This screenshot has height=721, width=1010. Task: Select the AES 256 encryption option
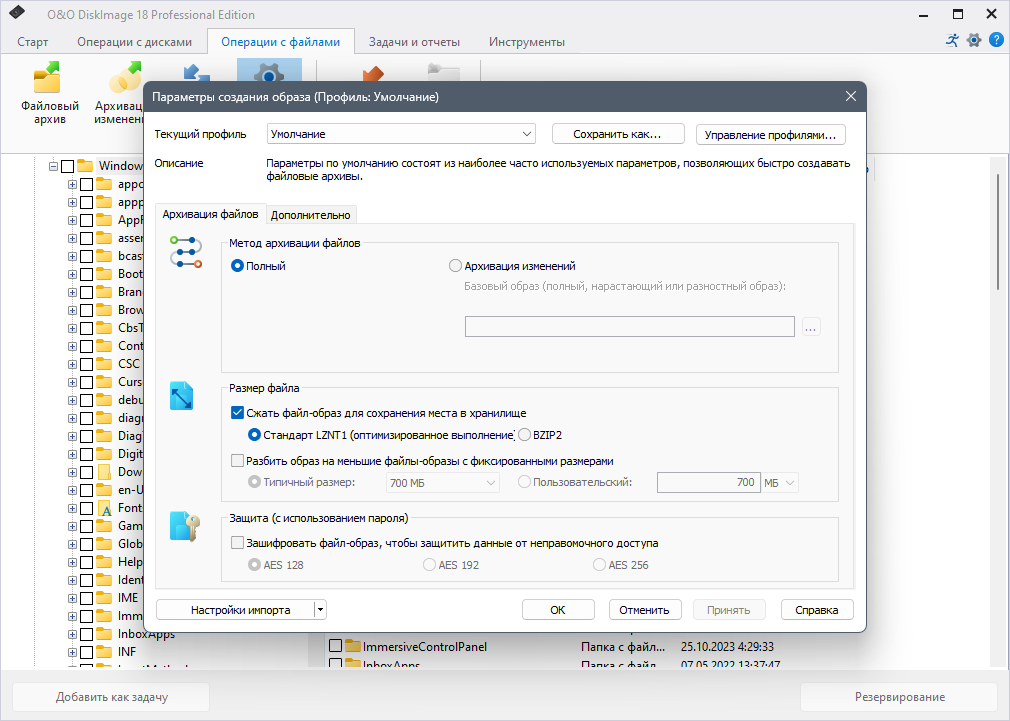tap(599, 565)
